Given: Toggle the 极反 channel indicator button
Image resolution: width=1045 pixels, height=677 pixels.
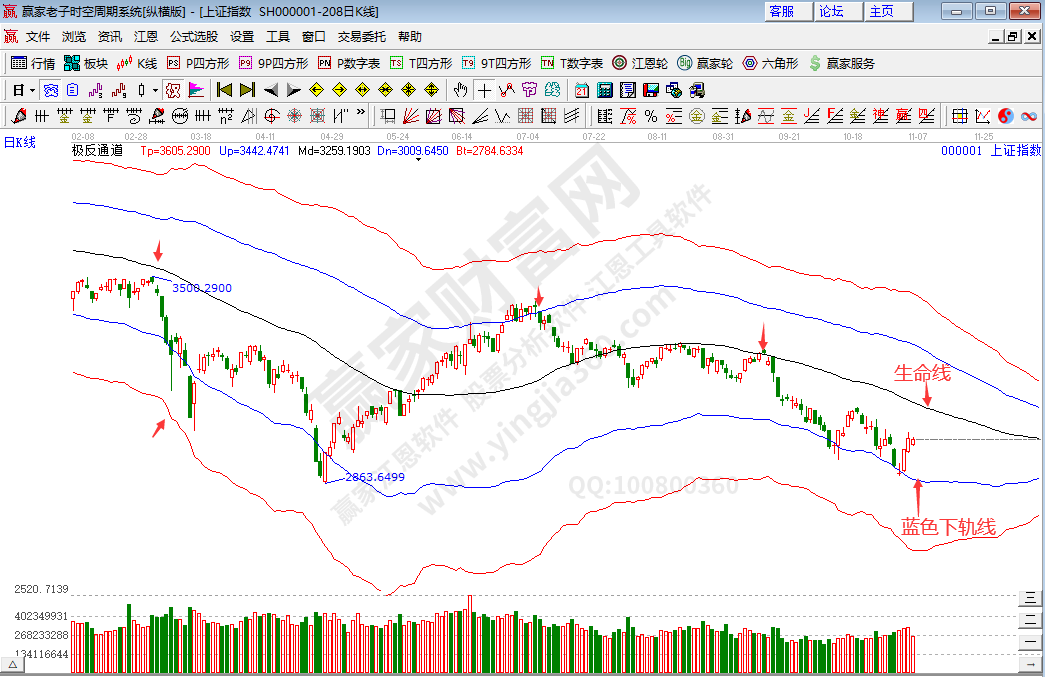Looking at the screenshot, I should click(x=172, y=89).
